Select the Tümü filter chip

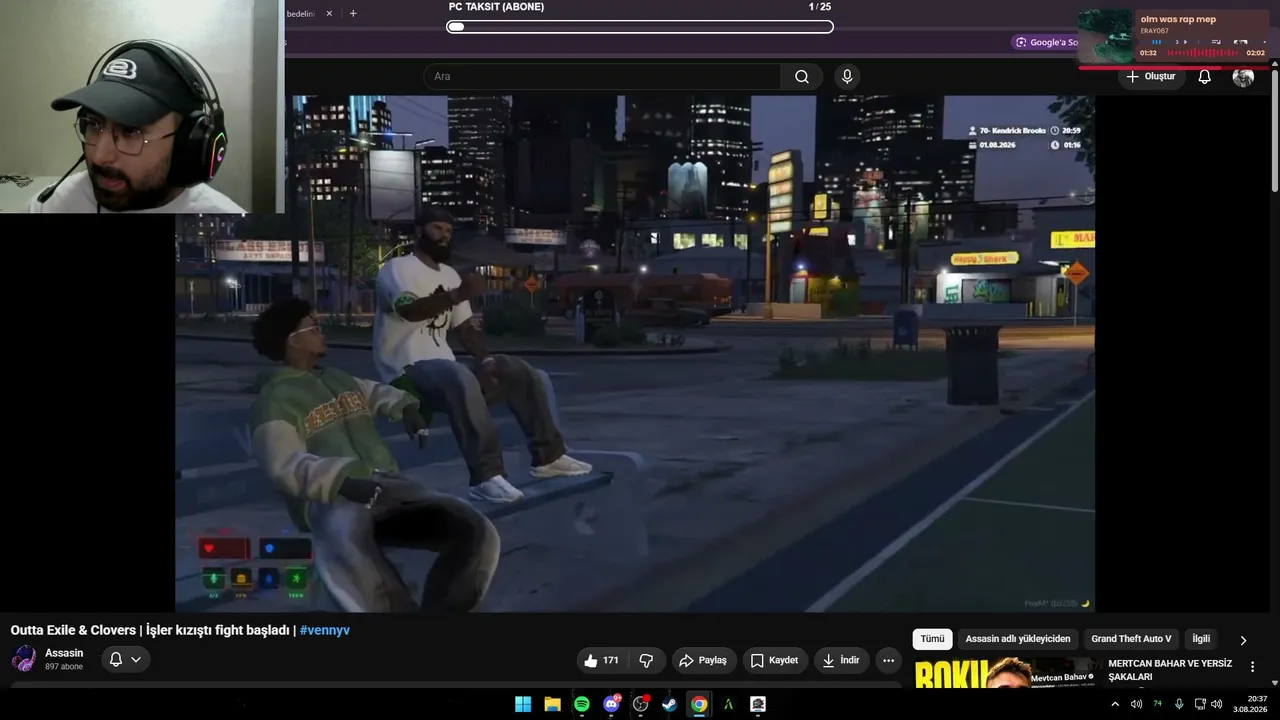pyautogui.click(x=932, y=639)
